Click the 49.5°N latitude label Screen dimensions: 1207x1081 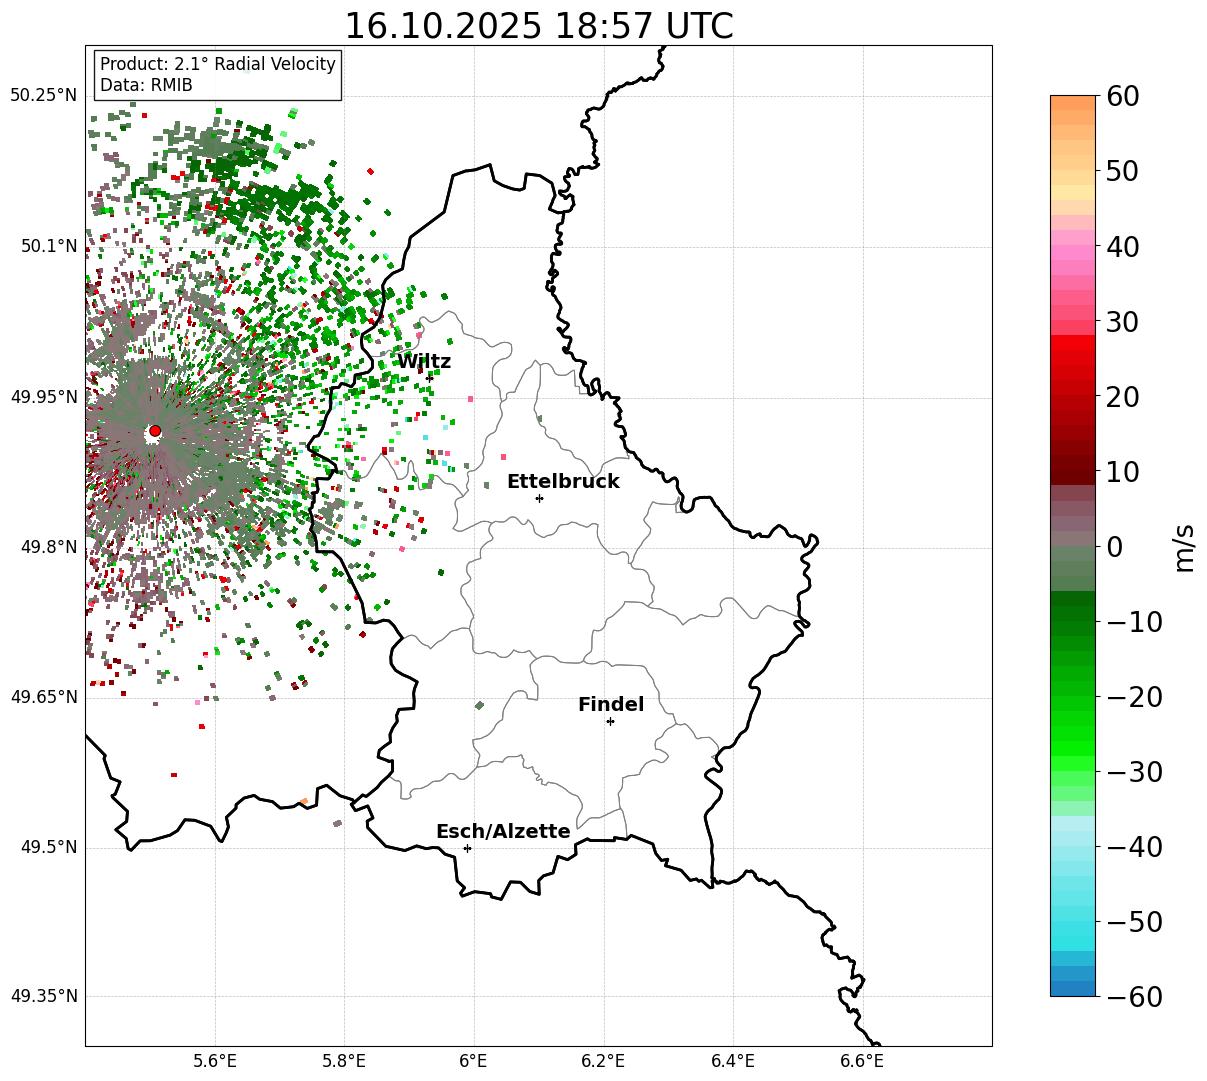coord(48,848)
